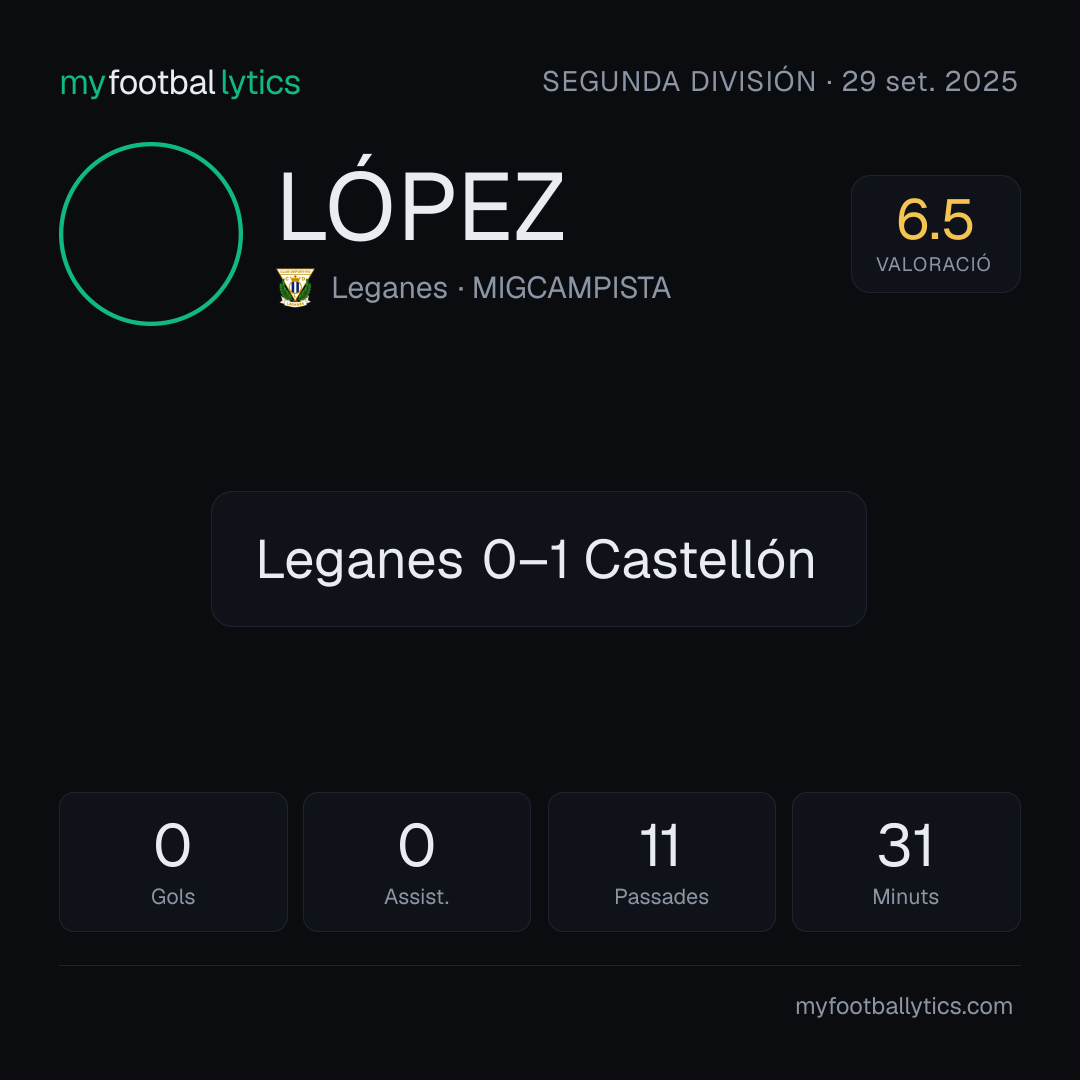Select the Minuts stat card
The width and height of the screenshot is (1080, 1080).
906,862
